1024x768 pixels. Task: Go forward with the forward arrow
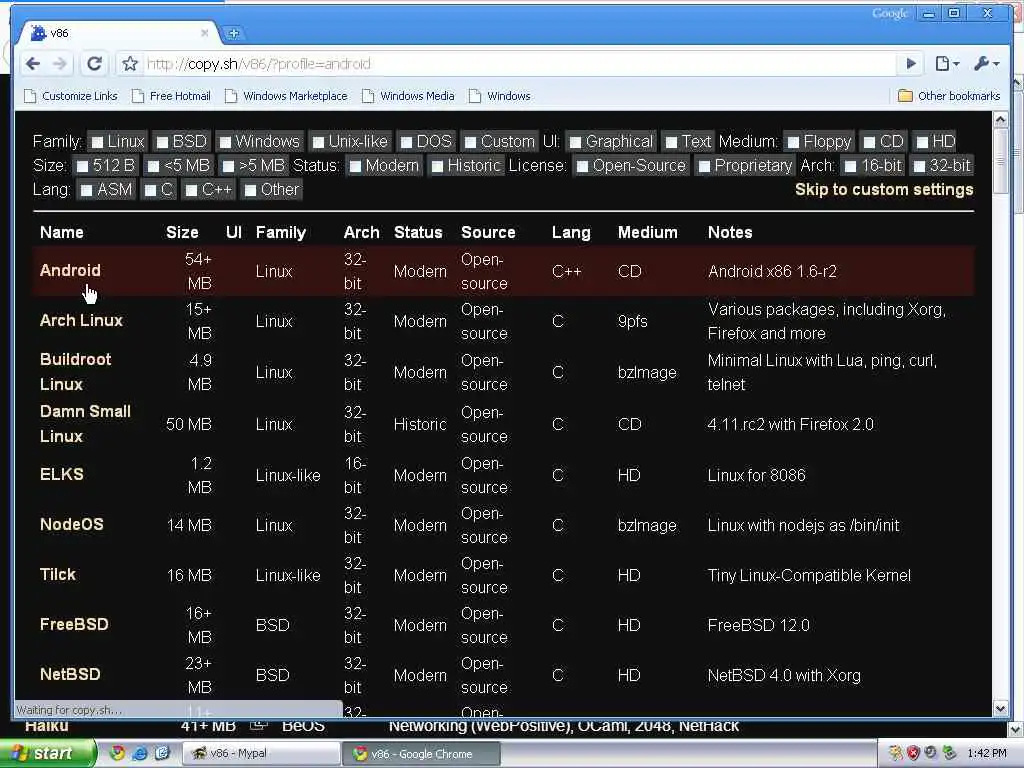tap(60, 63)
